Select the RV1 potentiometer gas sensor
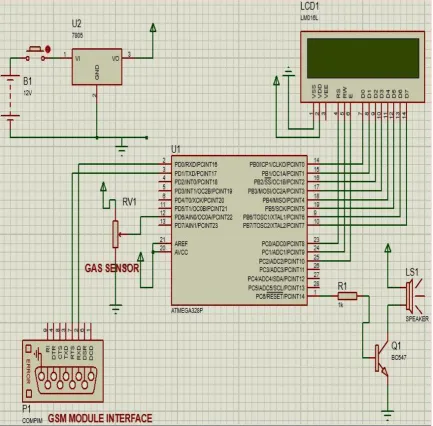The width and height of the screenshot is (433, 426). (115, 234)
